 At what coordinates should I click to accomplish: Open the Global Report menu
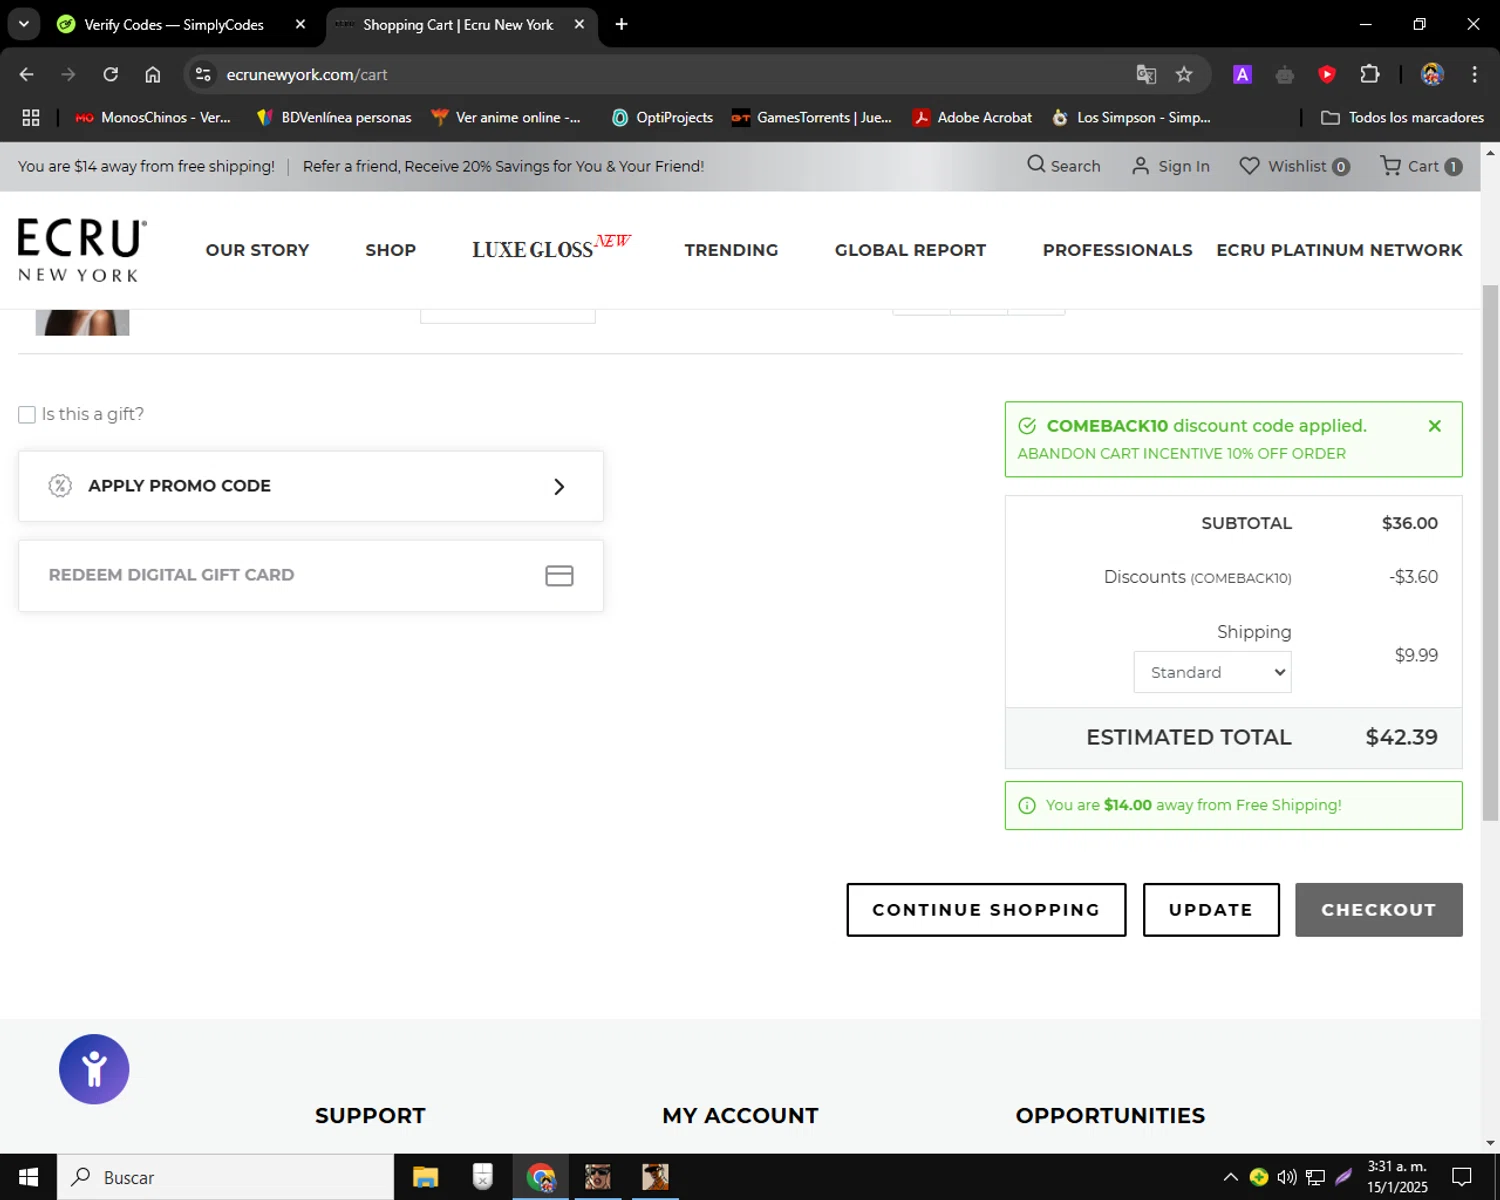[x=910, y=250]
